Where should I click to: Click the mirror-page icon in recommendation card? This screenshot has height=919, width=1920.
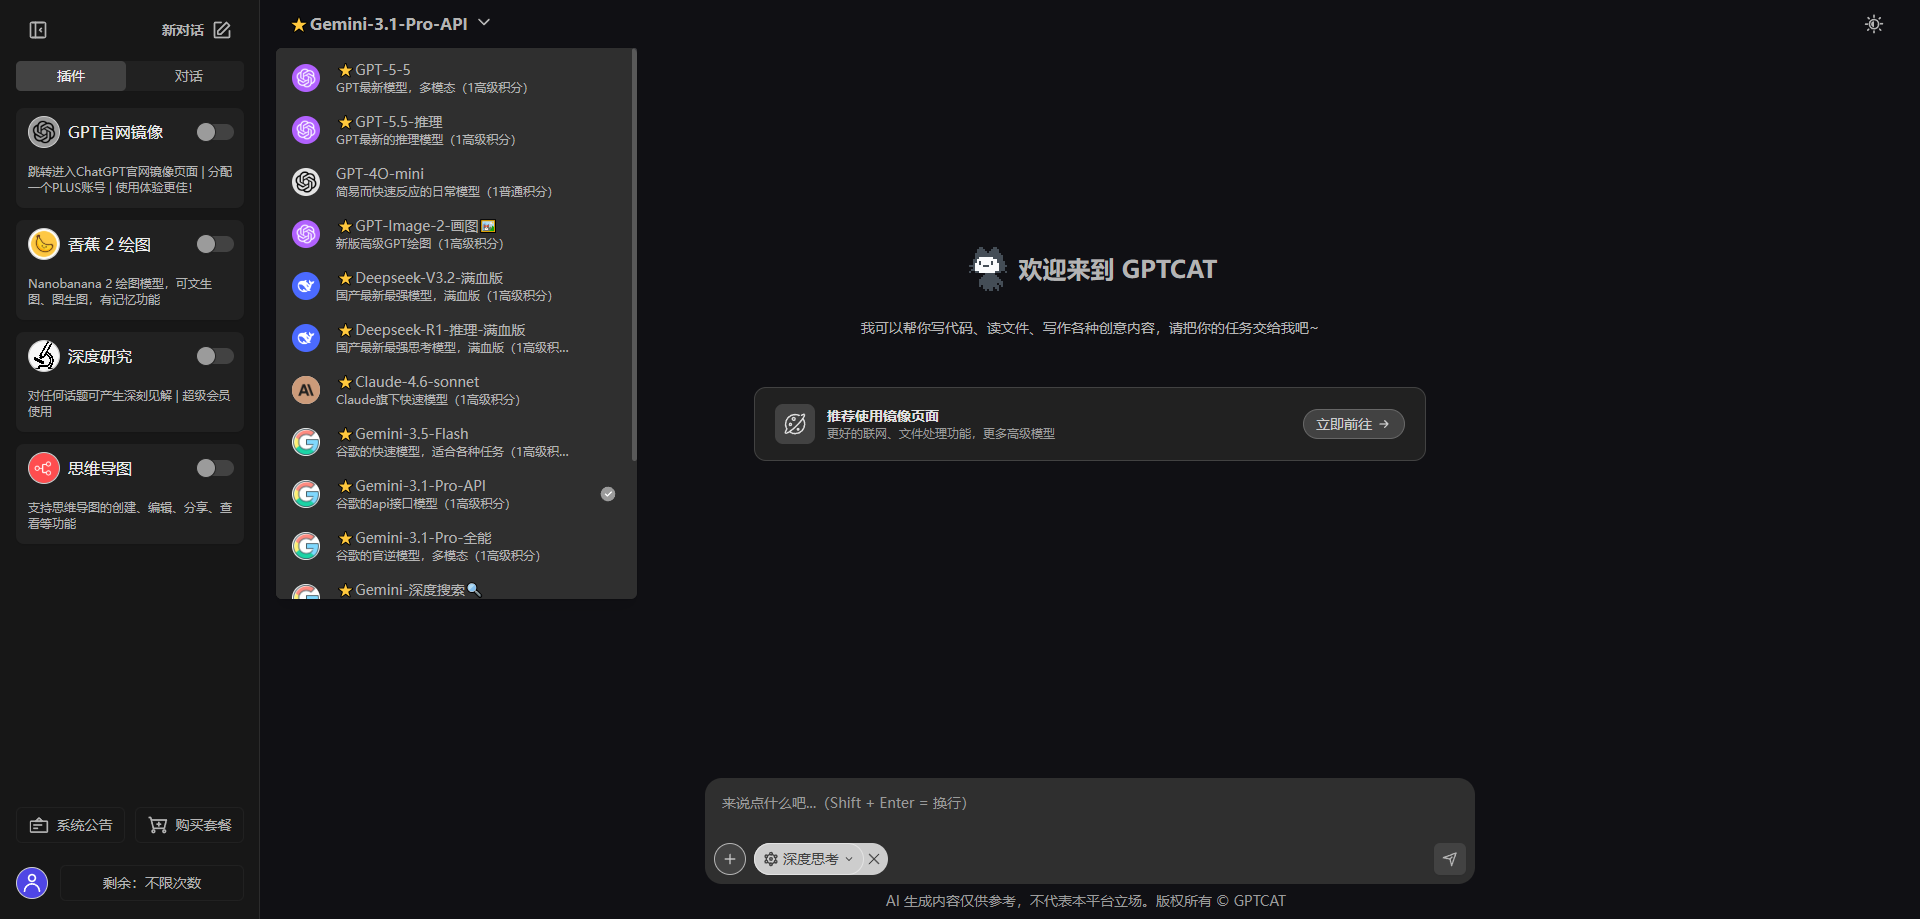click(795, 424)
